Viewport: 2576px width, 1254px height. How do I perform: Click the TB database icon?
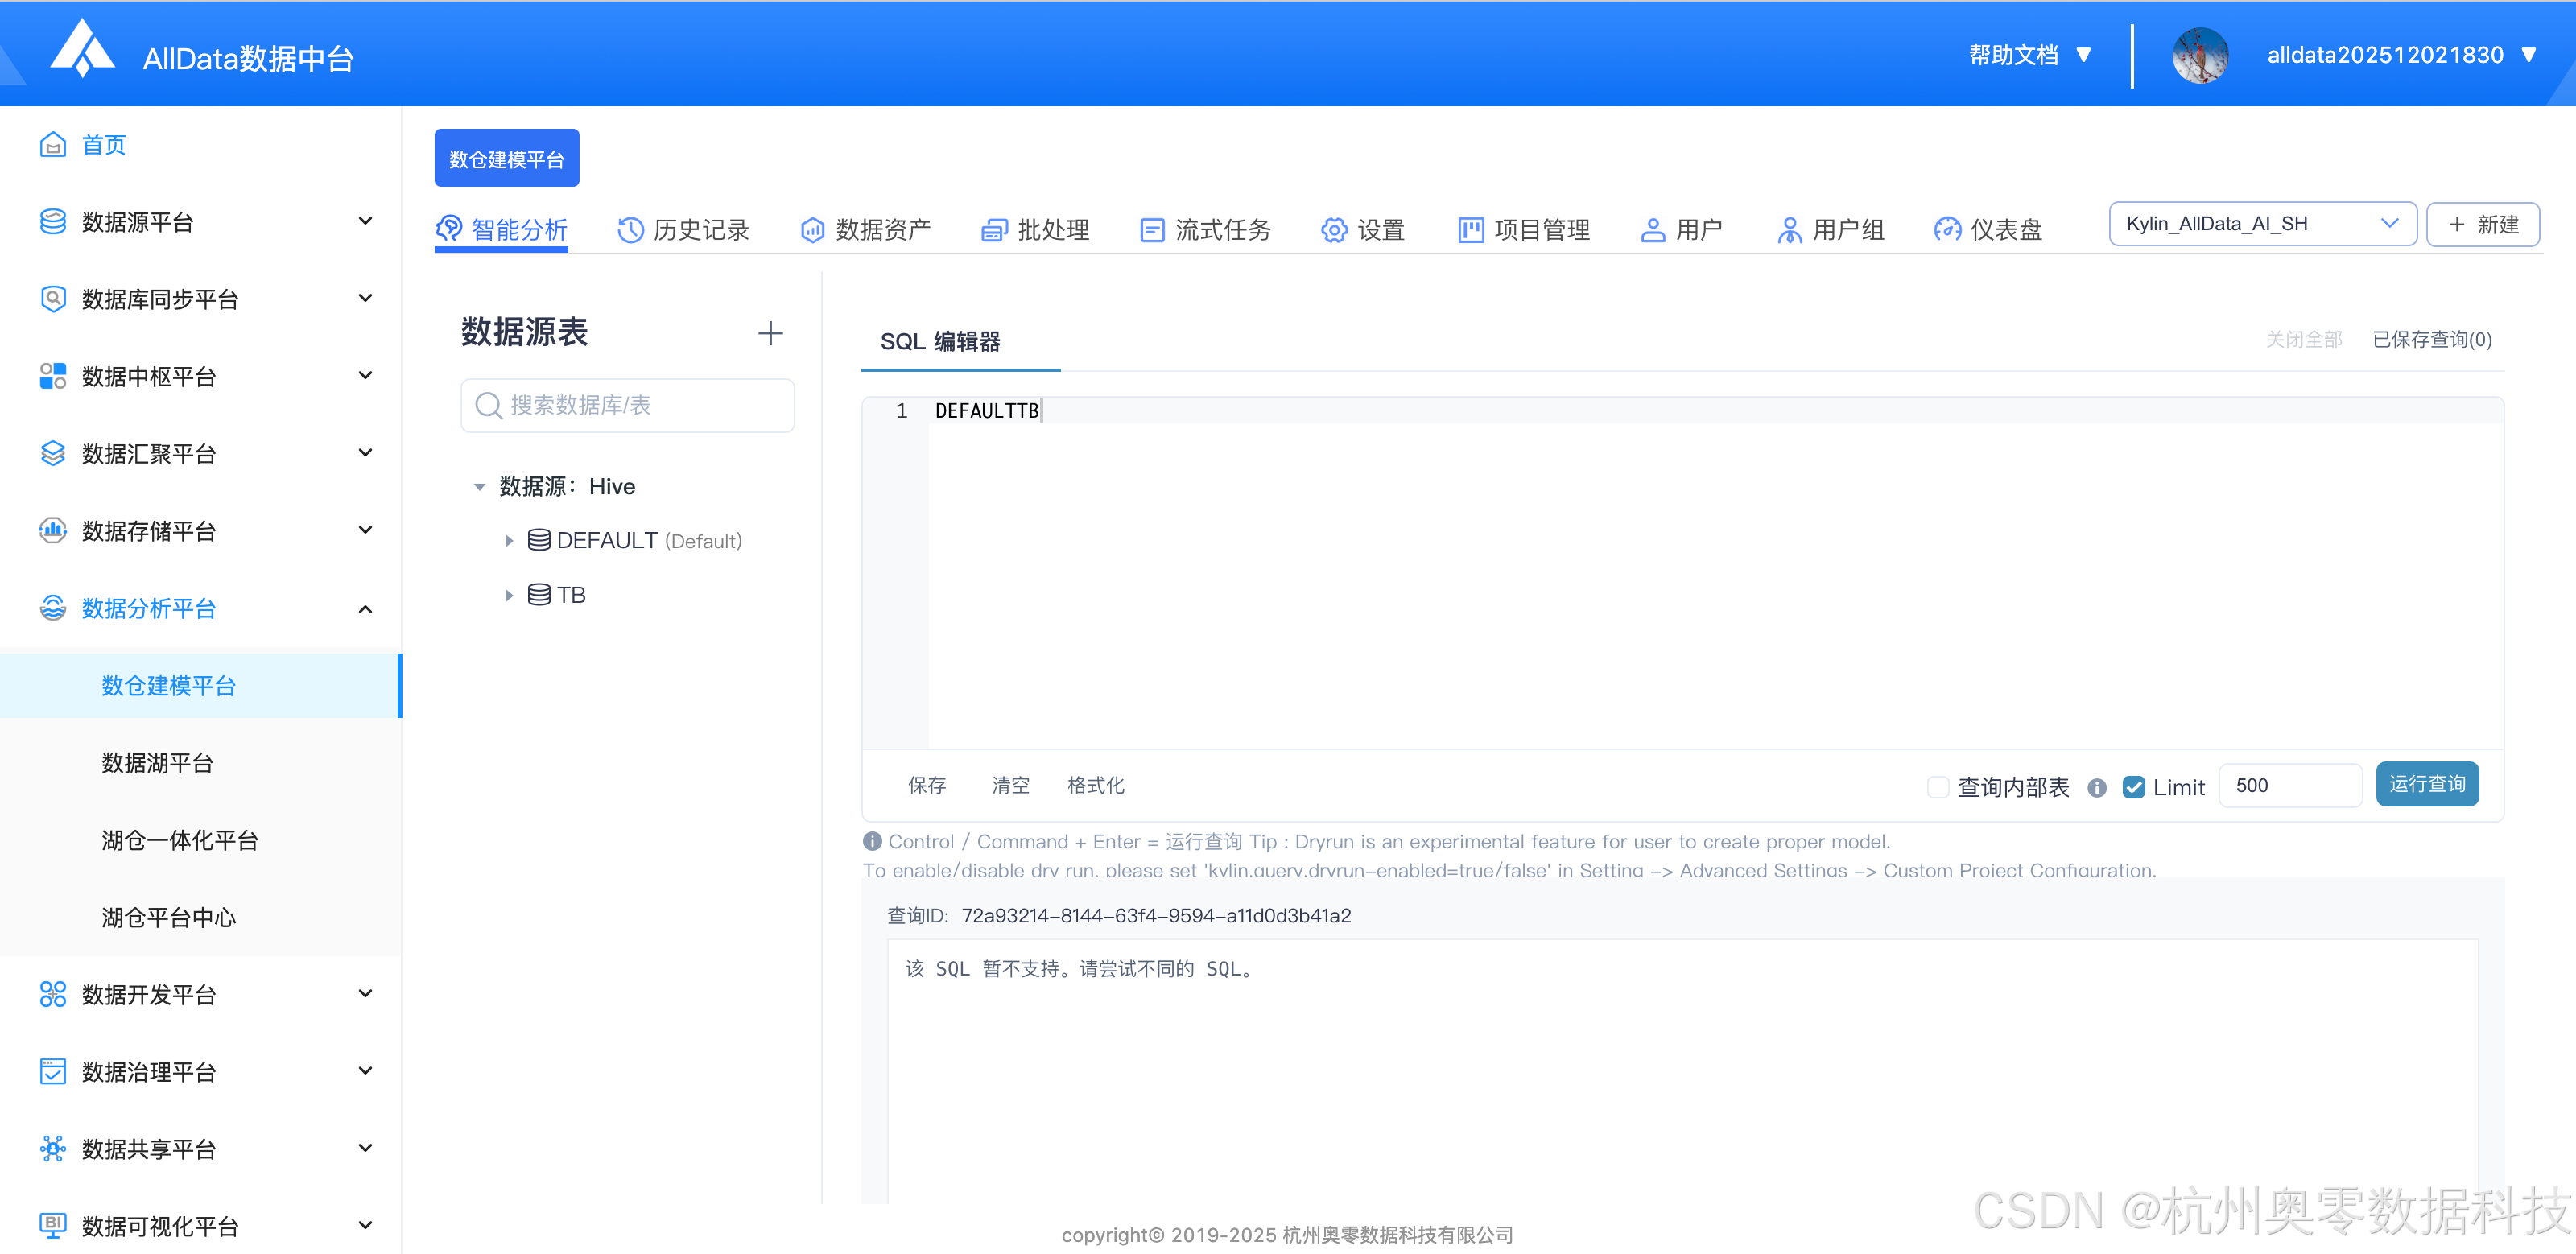click(539, 595)
